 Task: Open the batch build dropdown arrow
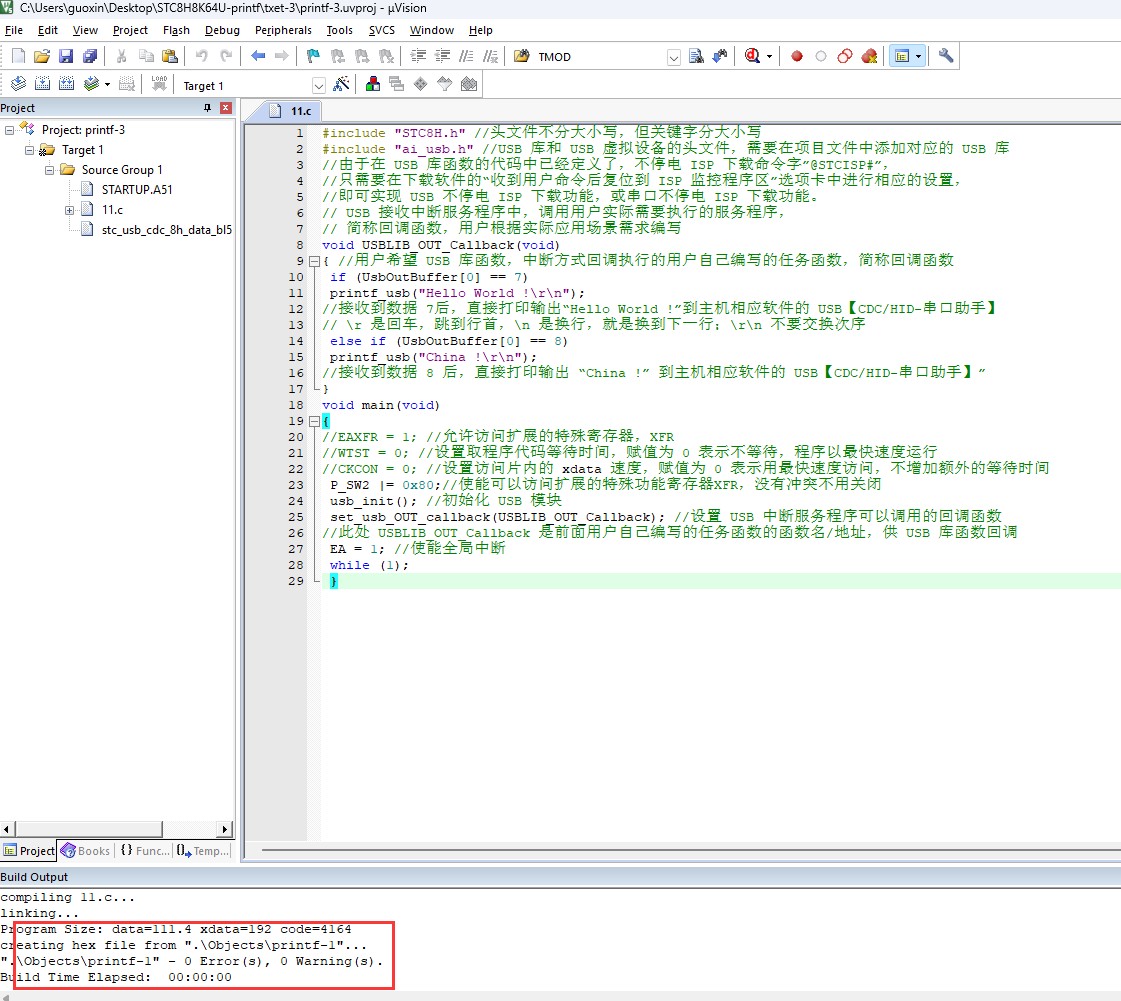[x=107, y=84]
